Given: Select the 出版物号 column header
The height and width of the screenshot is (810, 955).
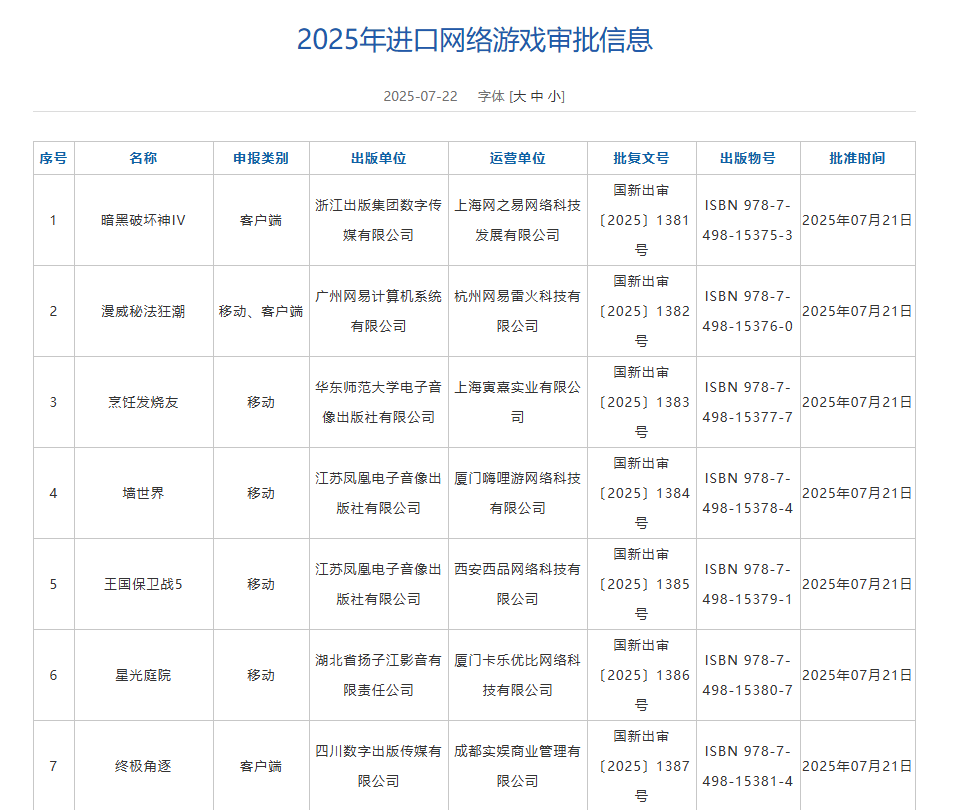Looking at the screenshot, I should [x=747, y=158].
